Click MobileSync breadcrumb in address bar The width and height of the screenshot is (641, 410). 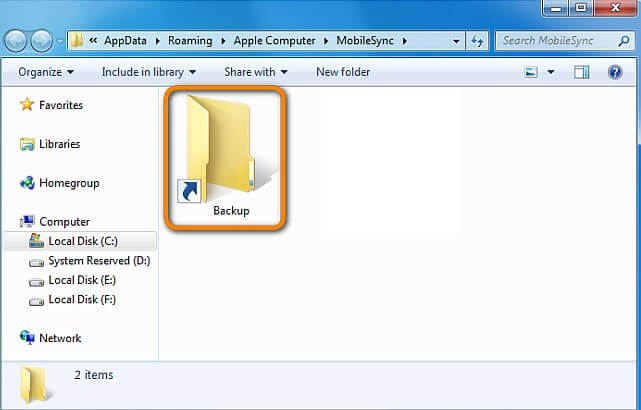click(365, 40)
